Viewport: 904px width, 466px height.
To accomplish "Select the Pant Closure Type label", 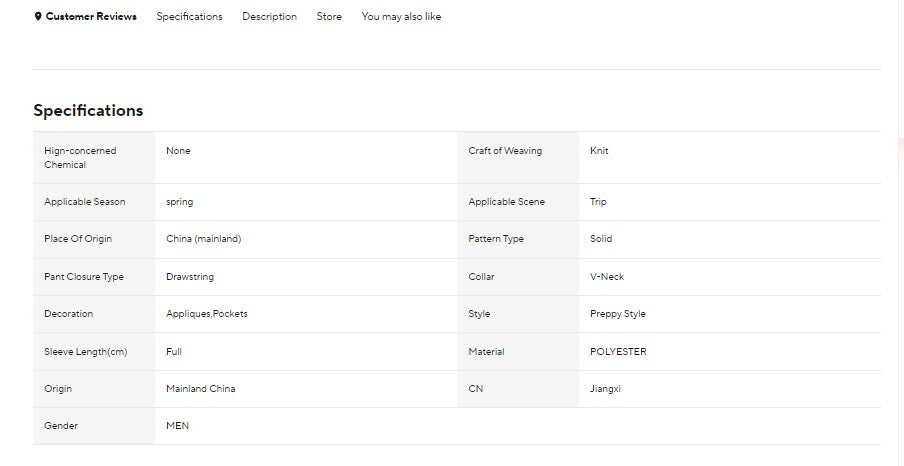I will click(84, 277).
